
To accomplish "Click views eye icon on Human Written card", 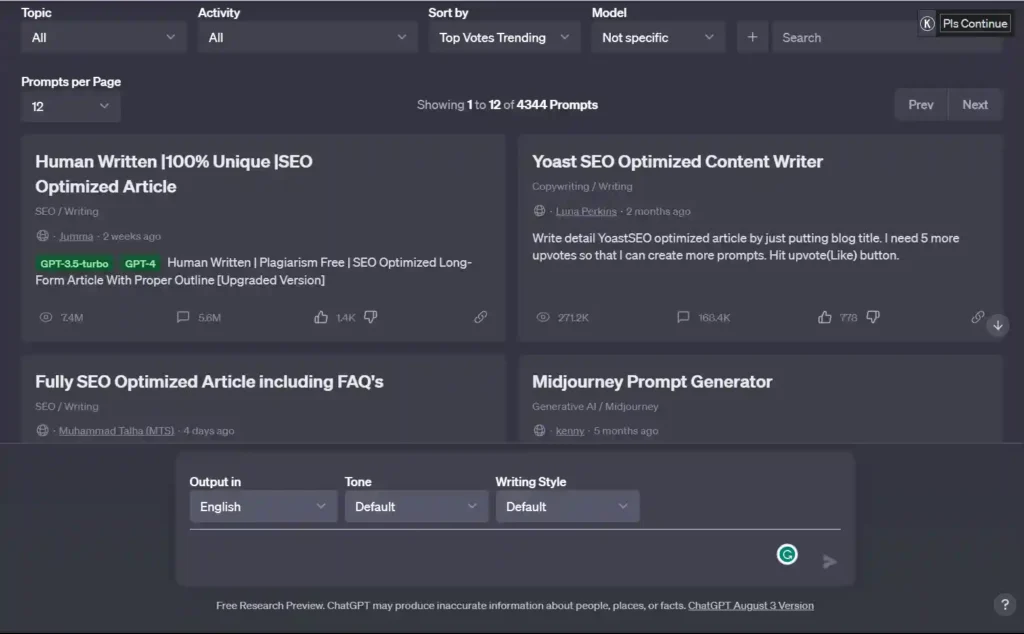I will (x=46, y=317).
